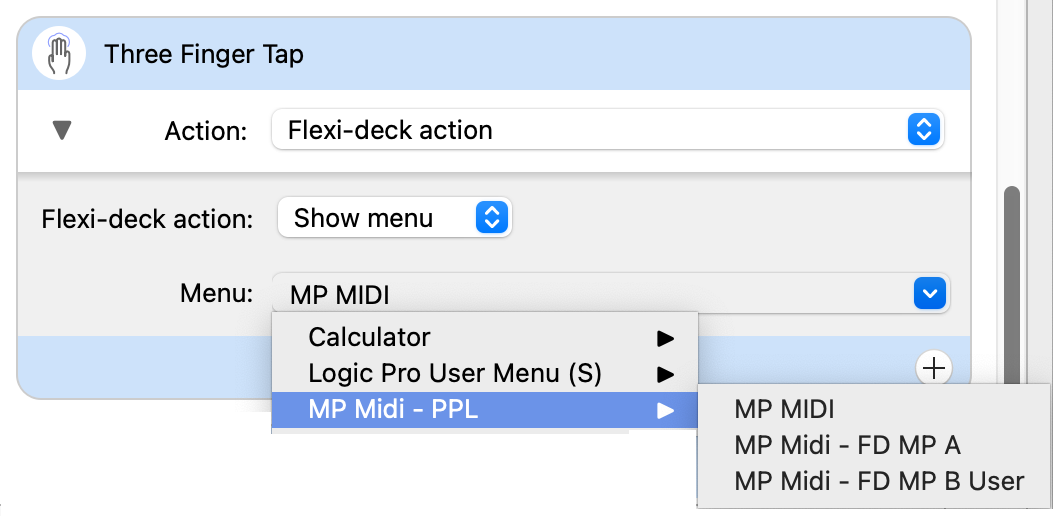Image resolution: width=1056 pixels, height=516 pixels.
Task: Click the submenu arrow beside Calculator
Action: pyautogui.click(x=665, y=339)
